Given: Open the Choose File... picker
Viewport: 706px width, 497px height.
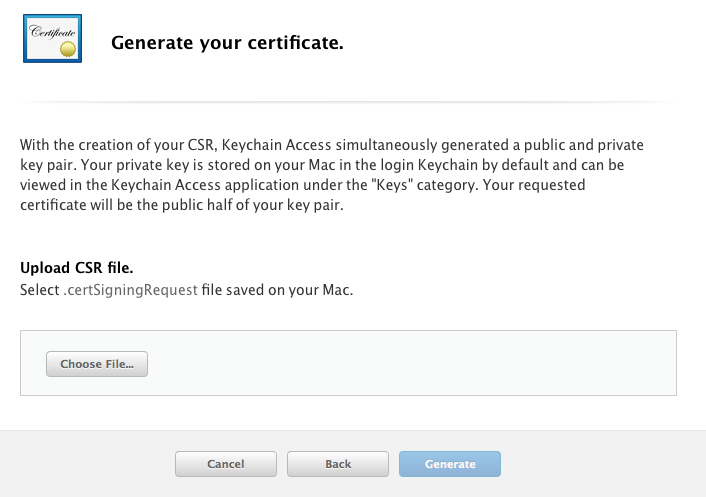Looking at the screenshot, I should point(97,364).
